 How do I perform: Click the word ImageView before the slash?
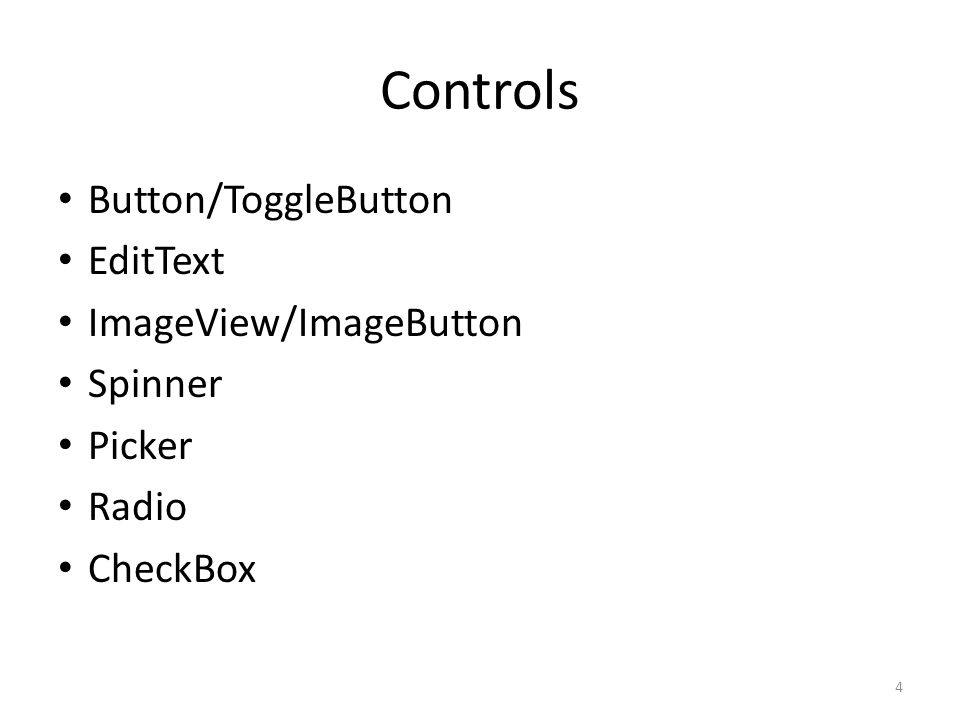click(184, 323)
